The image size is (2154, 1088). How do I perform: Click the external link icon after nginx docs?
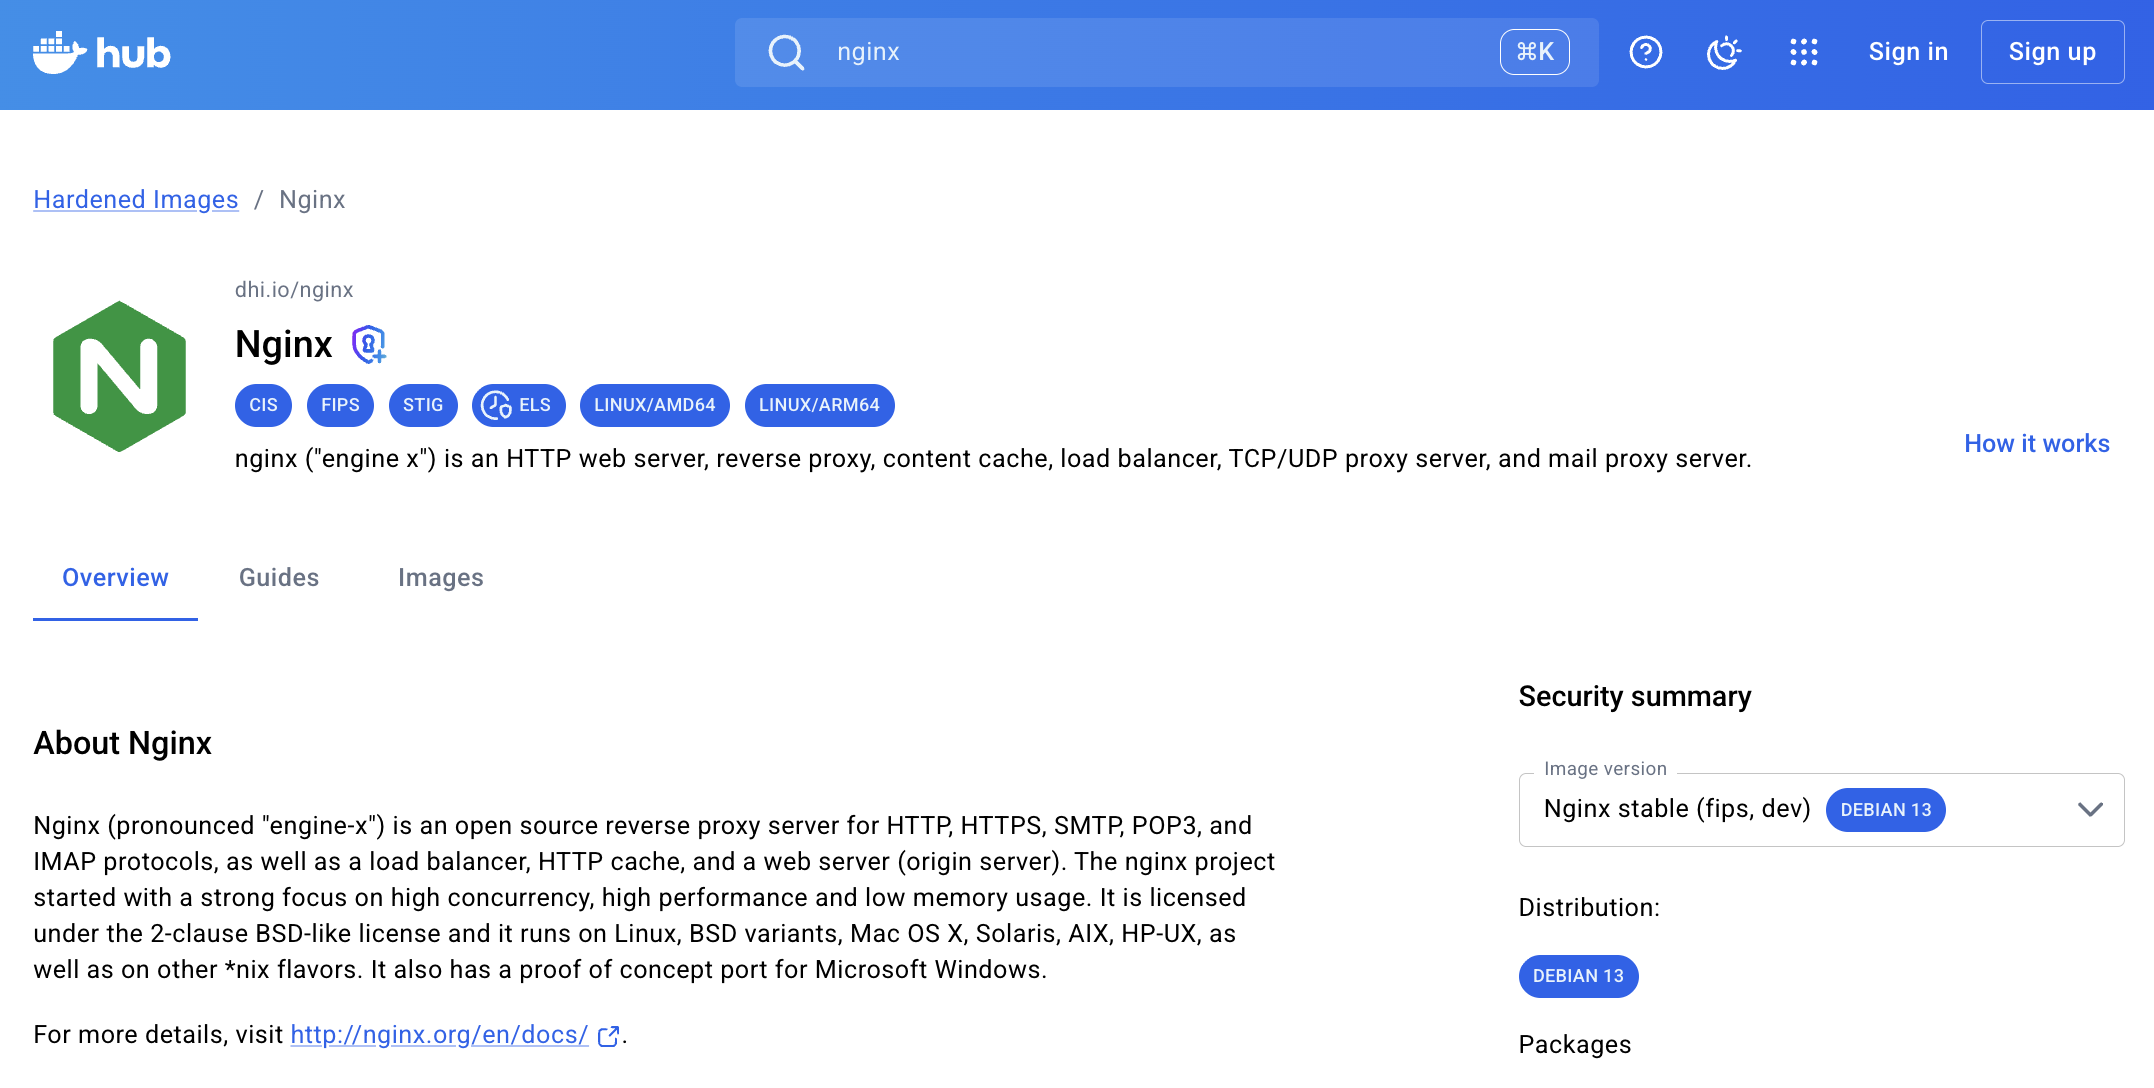608,1036
